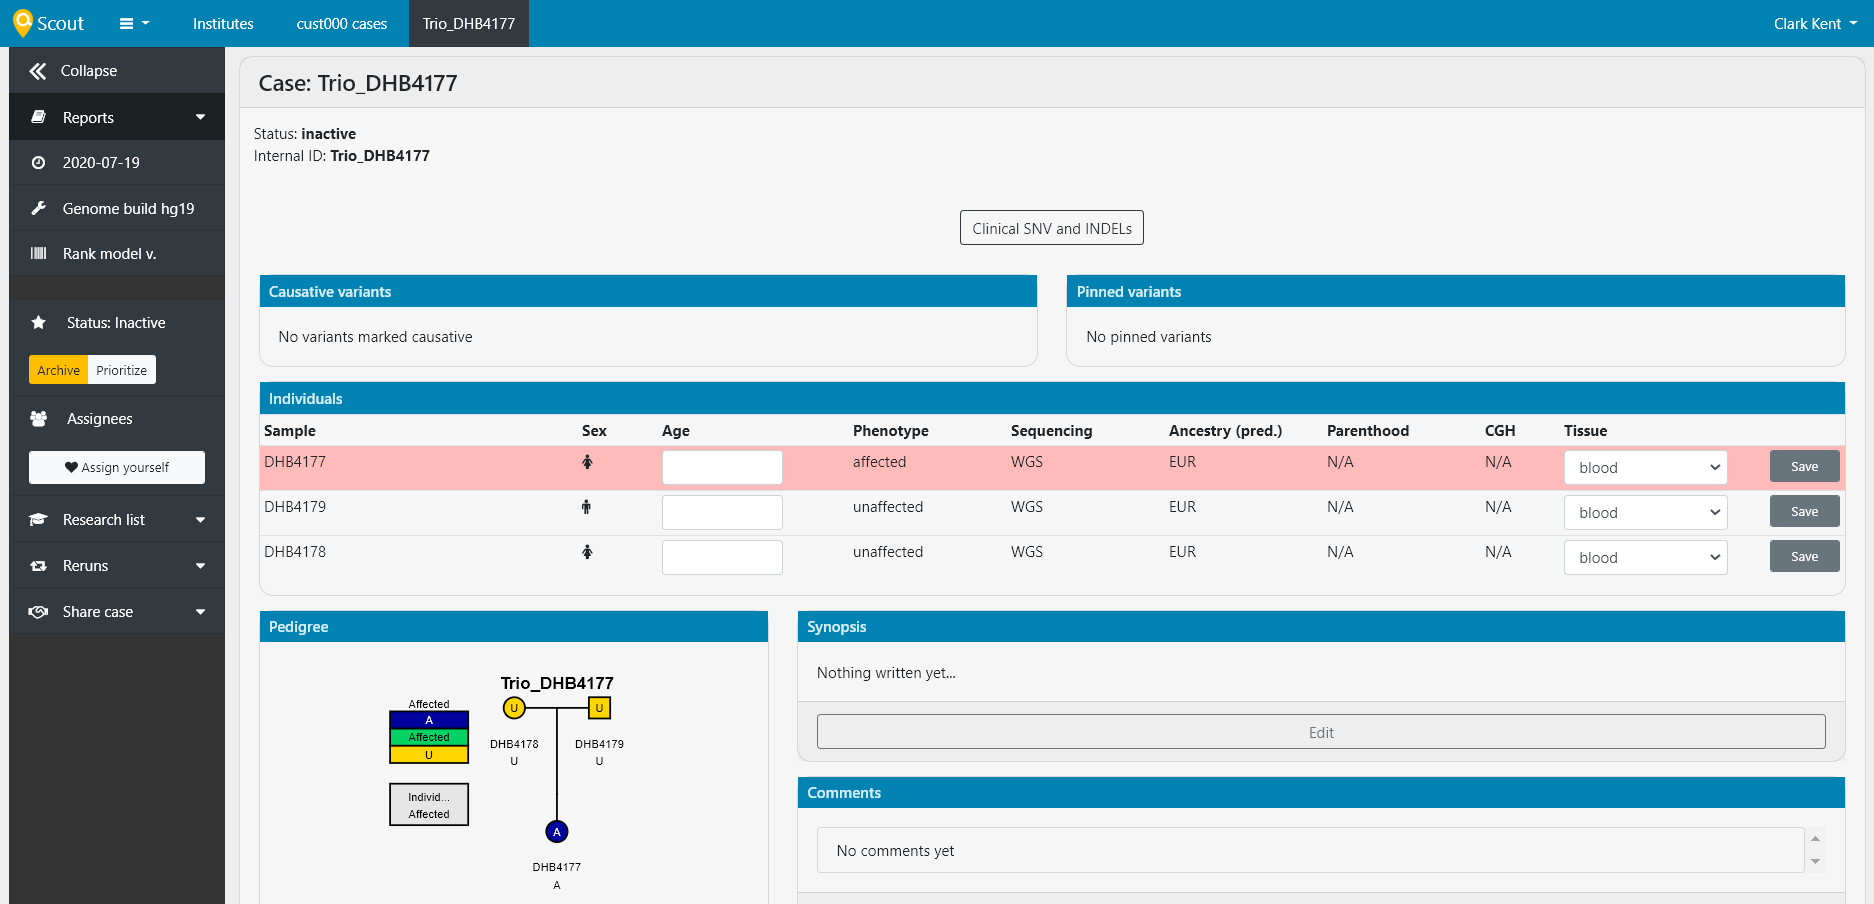1874x904 pixels.
Task: Select the Reports book icon
Action: click(38, 117)
